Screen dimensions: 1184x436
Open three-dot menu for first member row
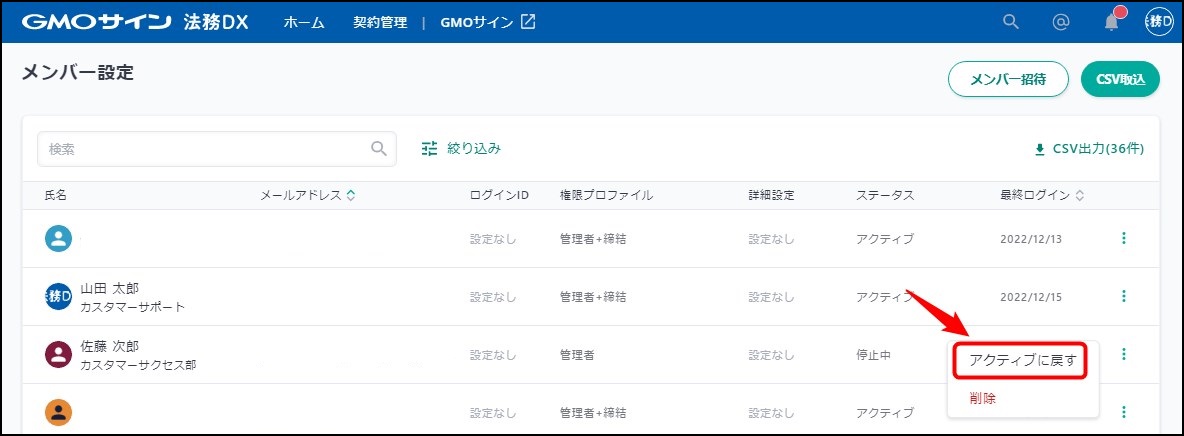point(1124,238)
